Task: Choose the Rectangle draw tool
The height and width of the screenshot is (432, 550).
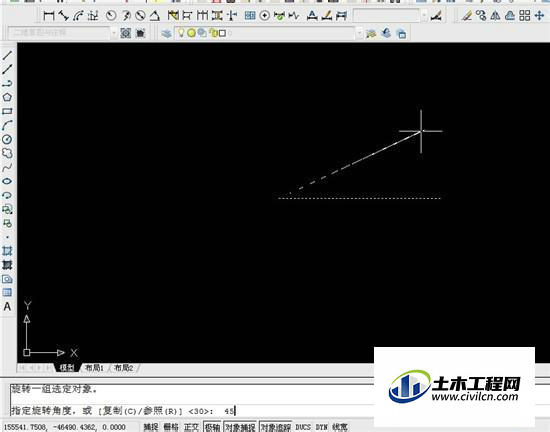Action: [7, 111]
